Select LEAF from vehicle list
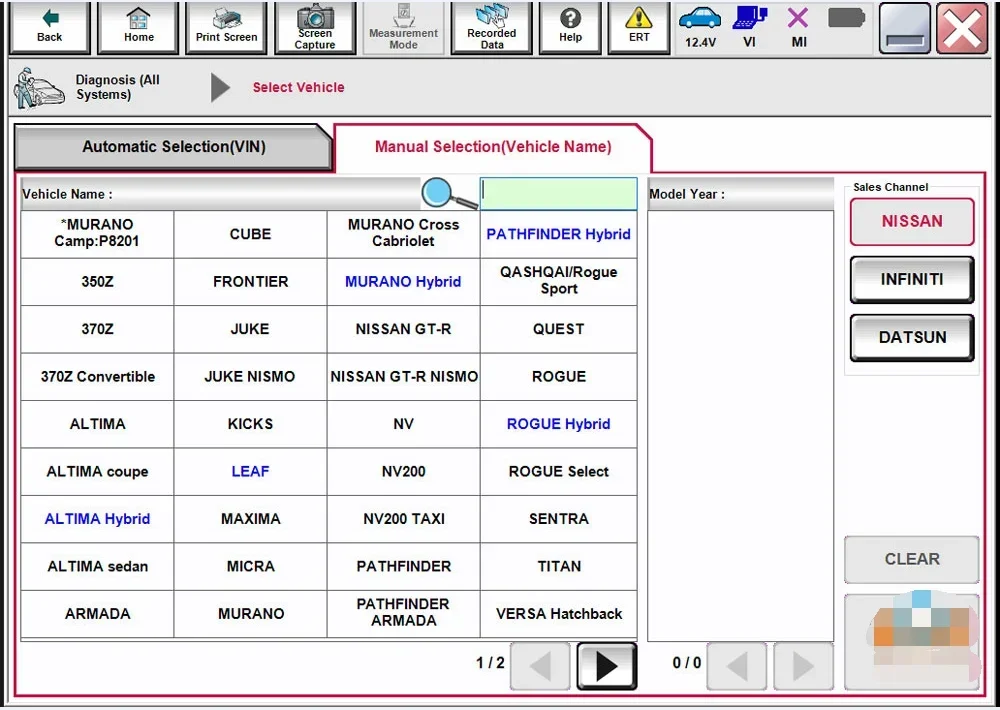The width and height of the screenshot is (1000, 710). pos(250,472)
